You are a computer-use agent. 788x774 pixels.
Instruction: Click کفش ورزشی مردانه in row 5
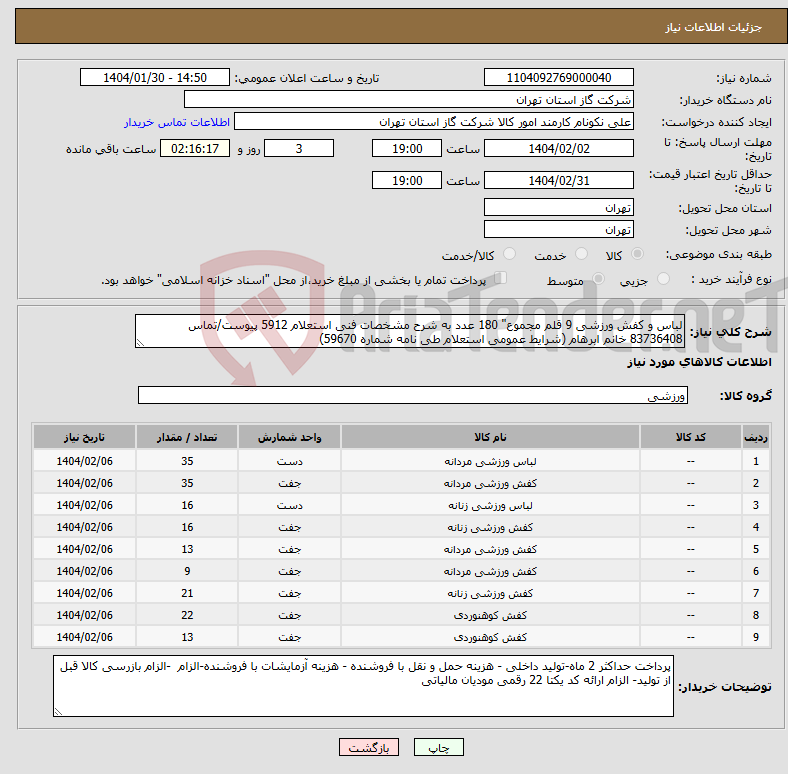[490, 549]
